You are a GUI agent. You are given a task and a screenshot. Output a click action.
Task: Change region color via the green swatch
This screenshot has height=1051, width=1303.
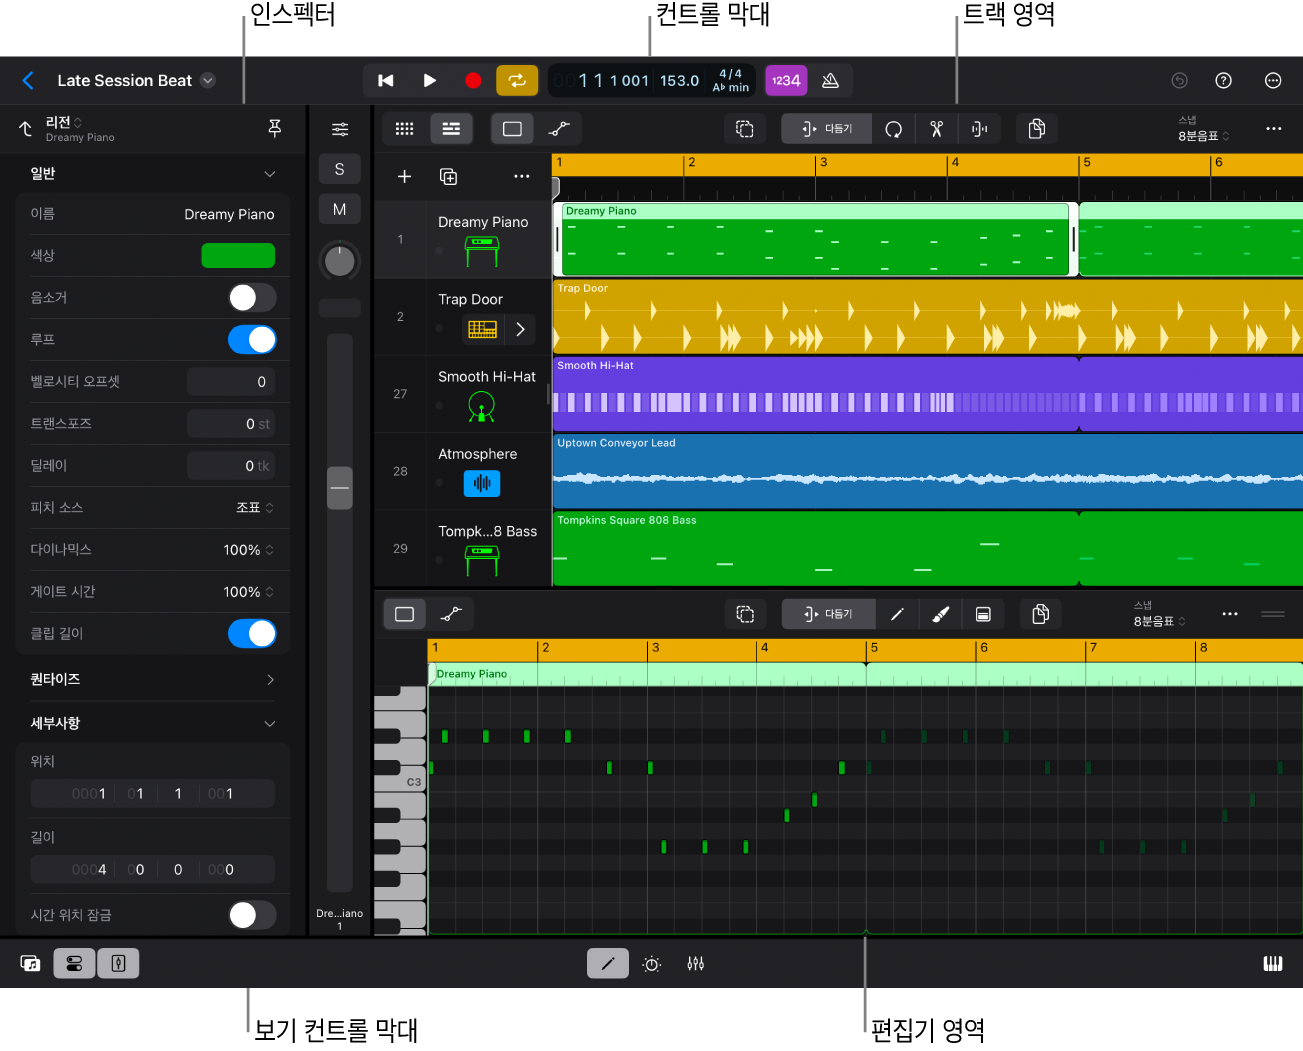pos(238,255)
